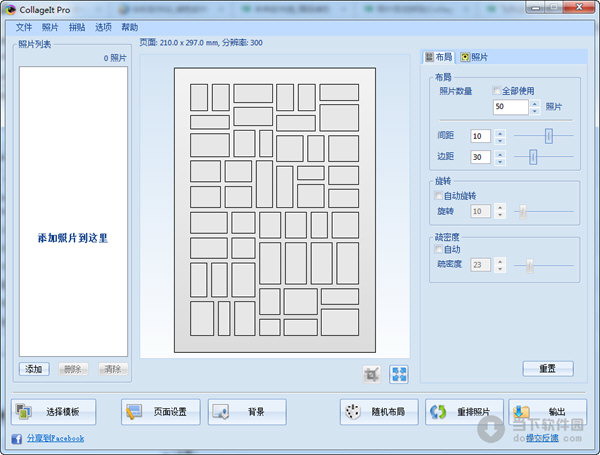Viewport: 600px width, 455px height.
Task: Open the 照片 menu
Action: 50,27
